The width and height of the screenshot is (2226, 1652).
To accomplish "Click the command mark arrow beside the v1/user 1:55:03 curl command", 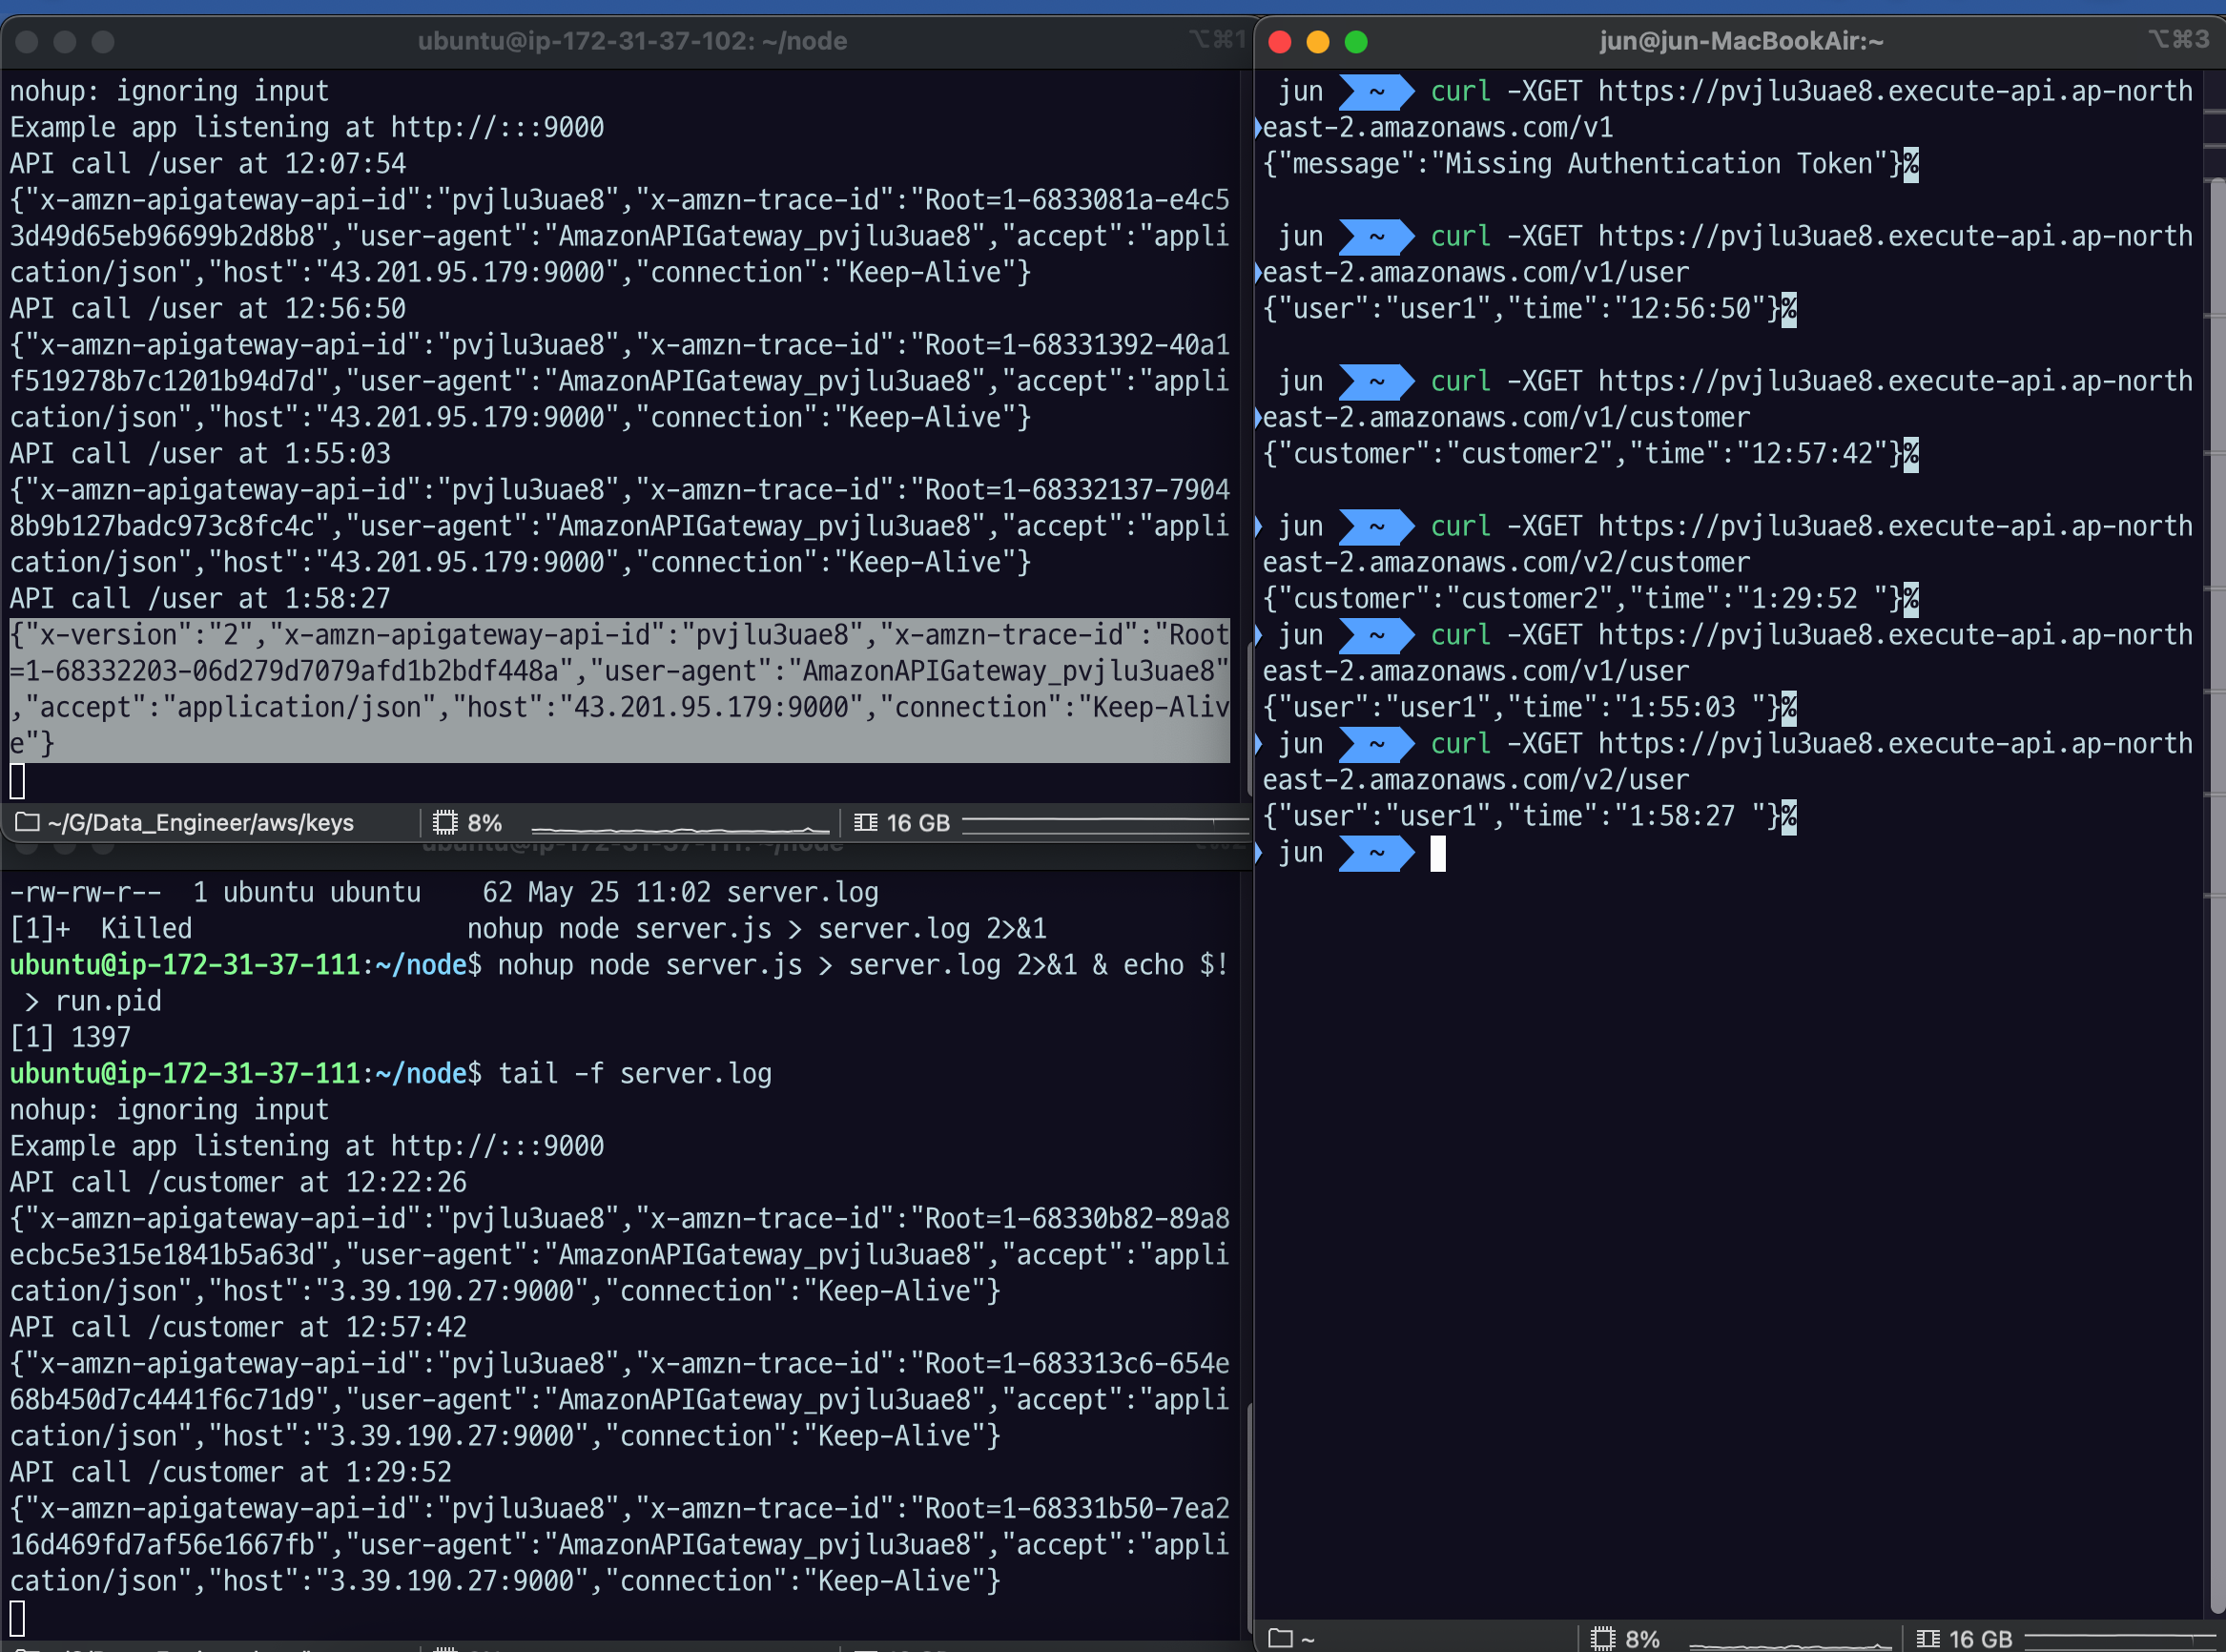I will click(1258, 635).
